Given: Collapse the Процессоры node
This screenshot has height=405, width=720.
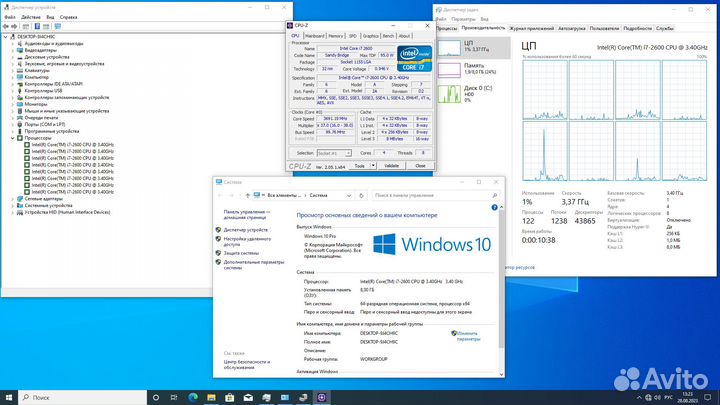Looking at the screenshot, I should pos(13,138).
